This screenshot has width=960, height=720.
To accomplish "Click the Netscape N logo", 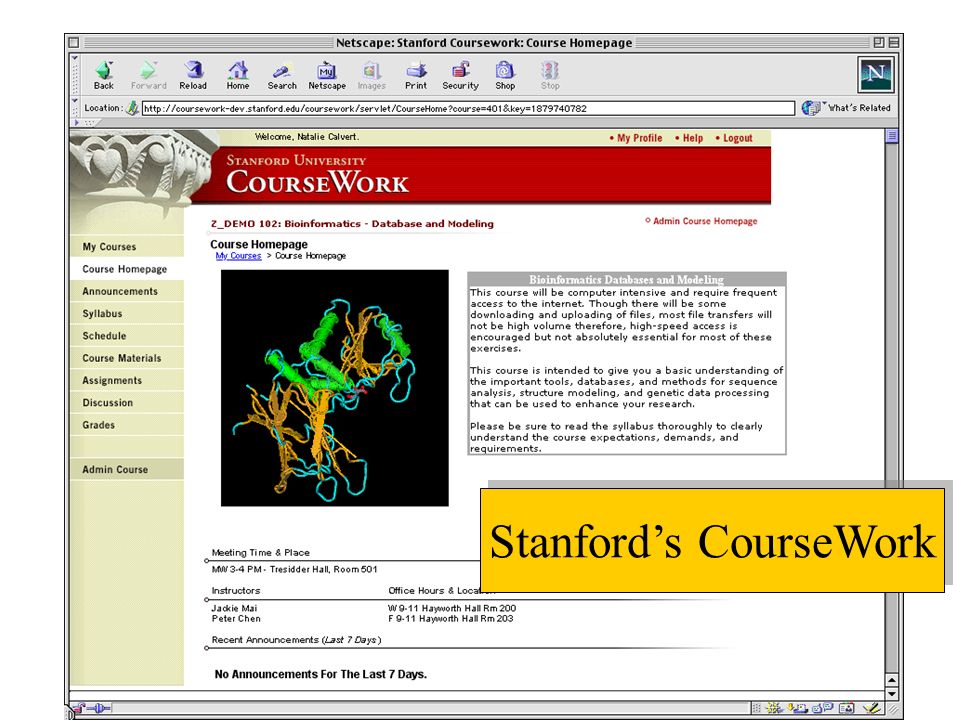I will [x=876, y=75].
